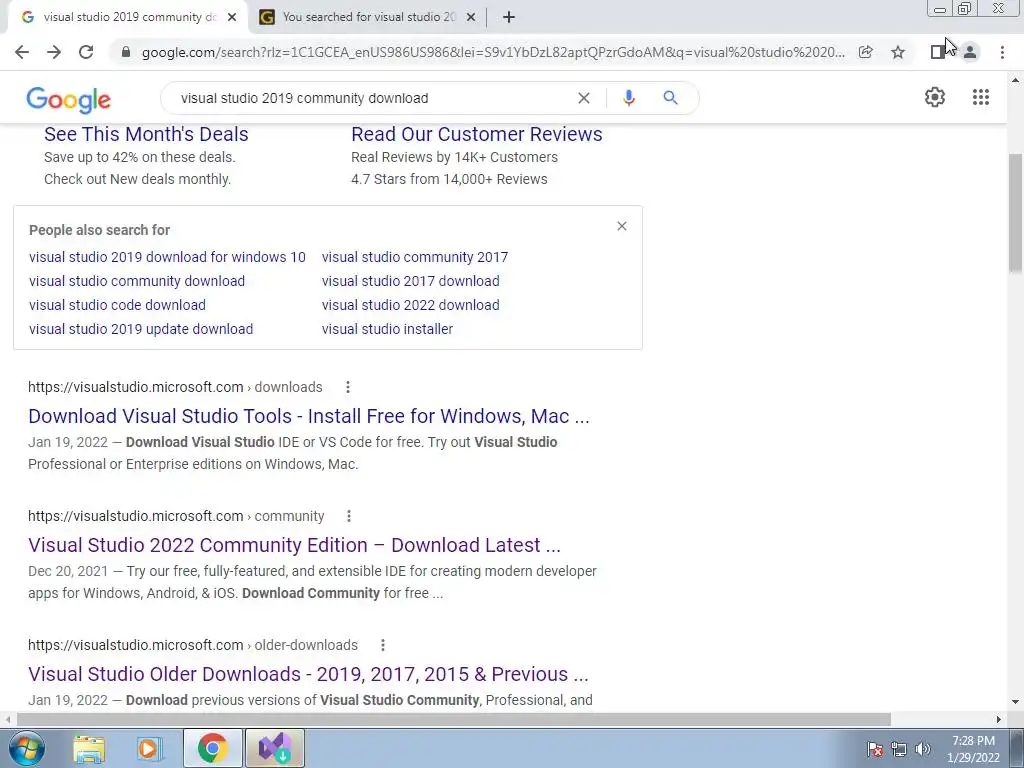1024x768 pixels.
Task: Share this page from address bar
Action: click(x=865, y=52)
